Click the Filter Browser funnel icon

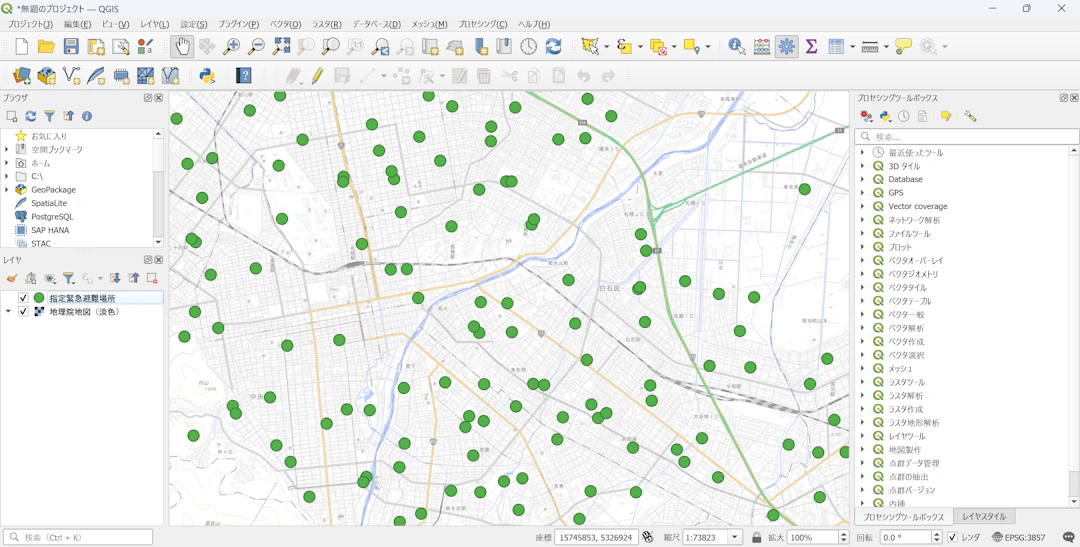[x=50, y=116]
